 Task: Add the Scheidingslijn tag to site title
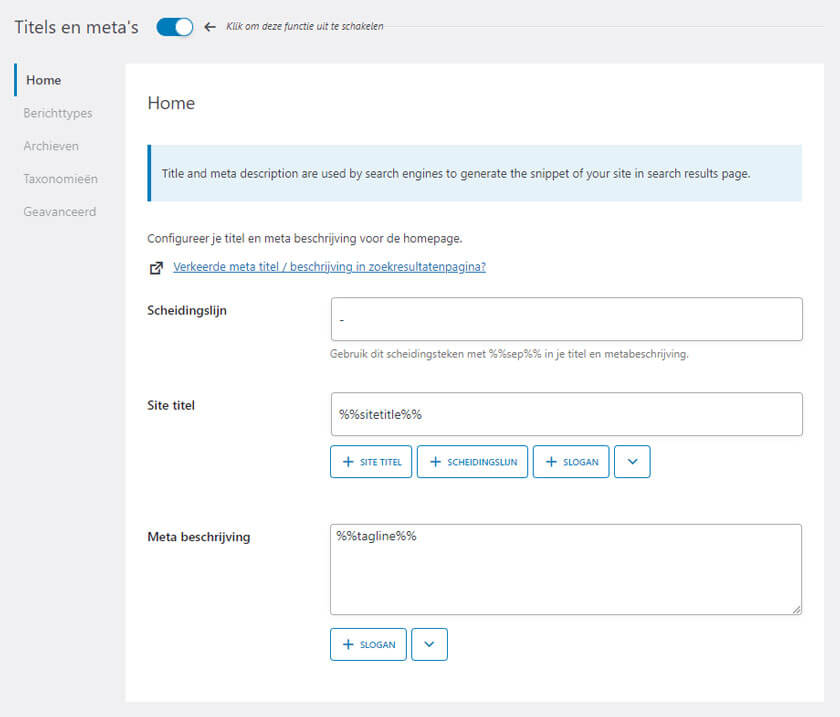pos(472,462)
